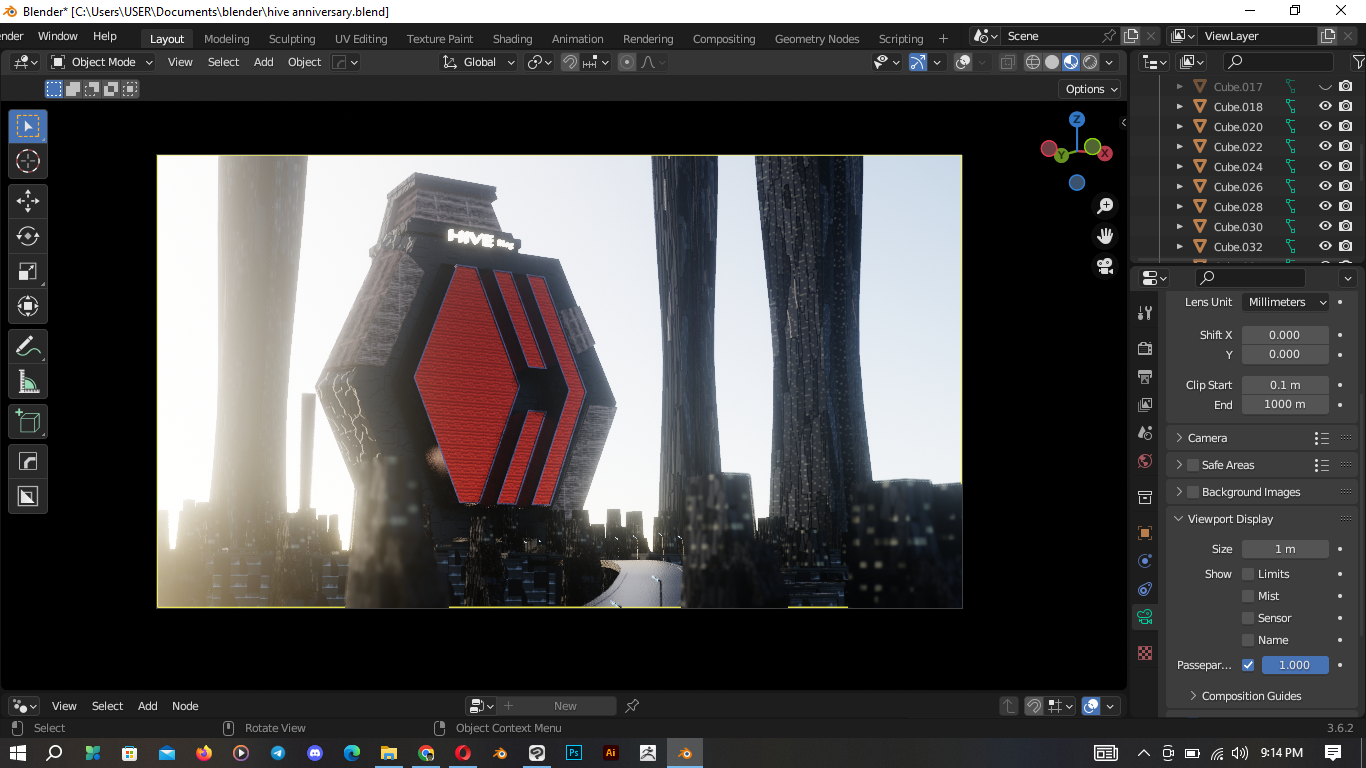Screen dimensions: 1366x768
Task: Open the viewport shading options dropdown arrow
Action: 1109,62
